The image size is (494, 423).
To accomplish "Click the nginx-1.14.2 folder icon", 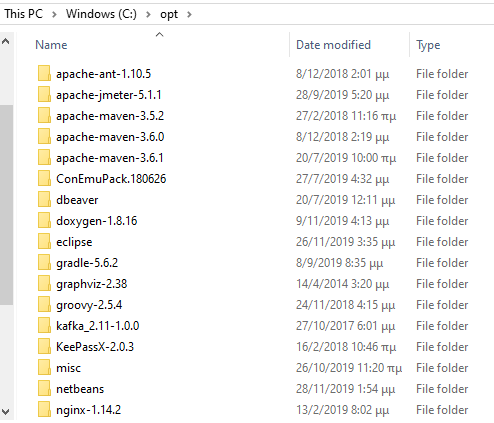I will click(44, 409).
